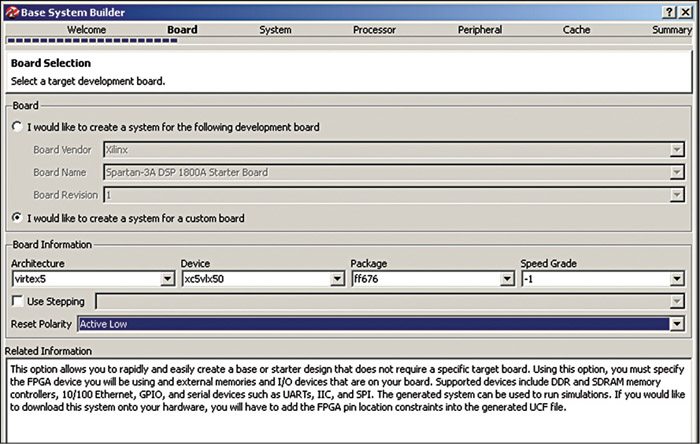Click the Help question mark button
The height and width of the screenshot is (444, 700).
[x=668, y=10]
